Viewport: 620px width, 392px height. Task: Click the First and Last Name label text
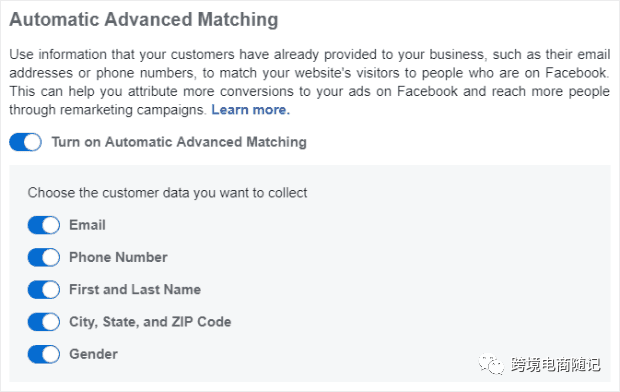pyautogui.click(x=135, y=290)
